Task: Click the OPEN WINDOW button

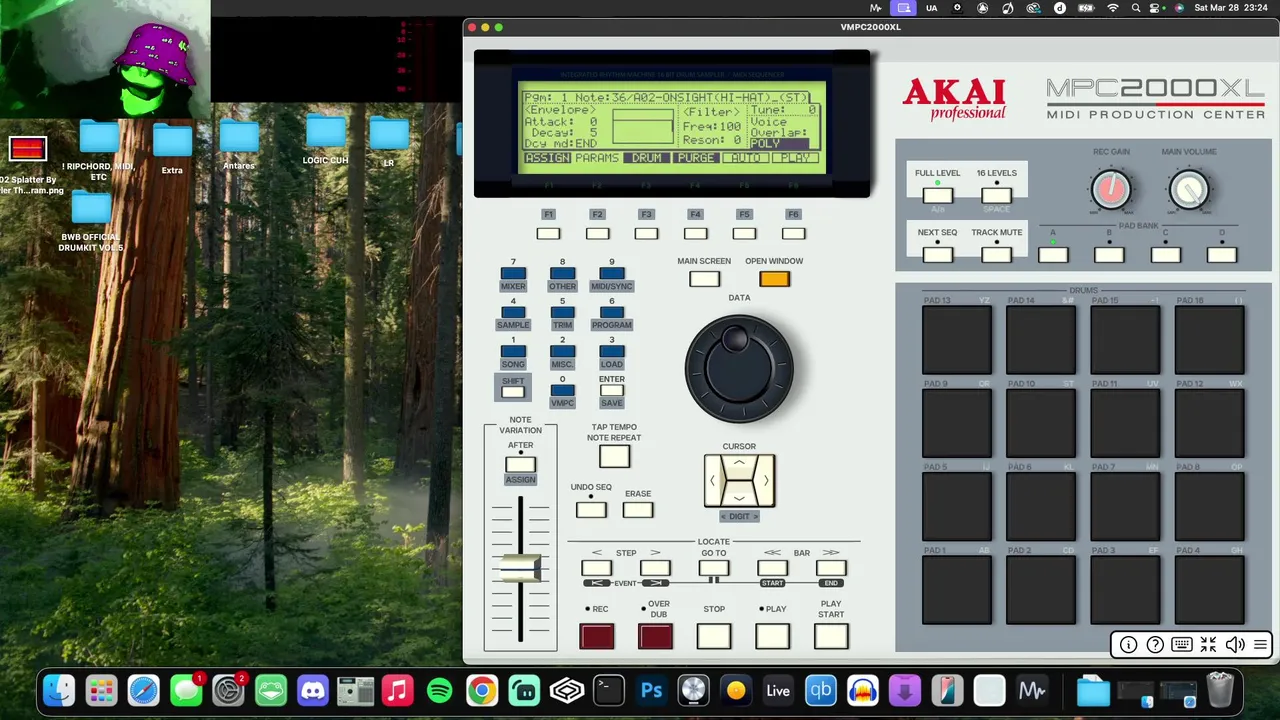Action: 774,279
